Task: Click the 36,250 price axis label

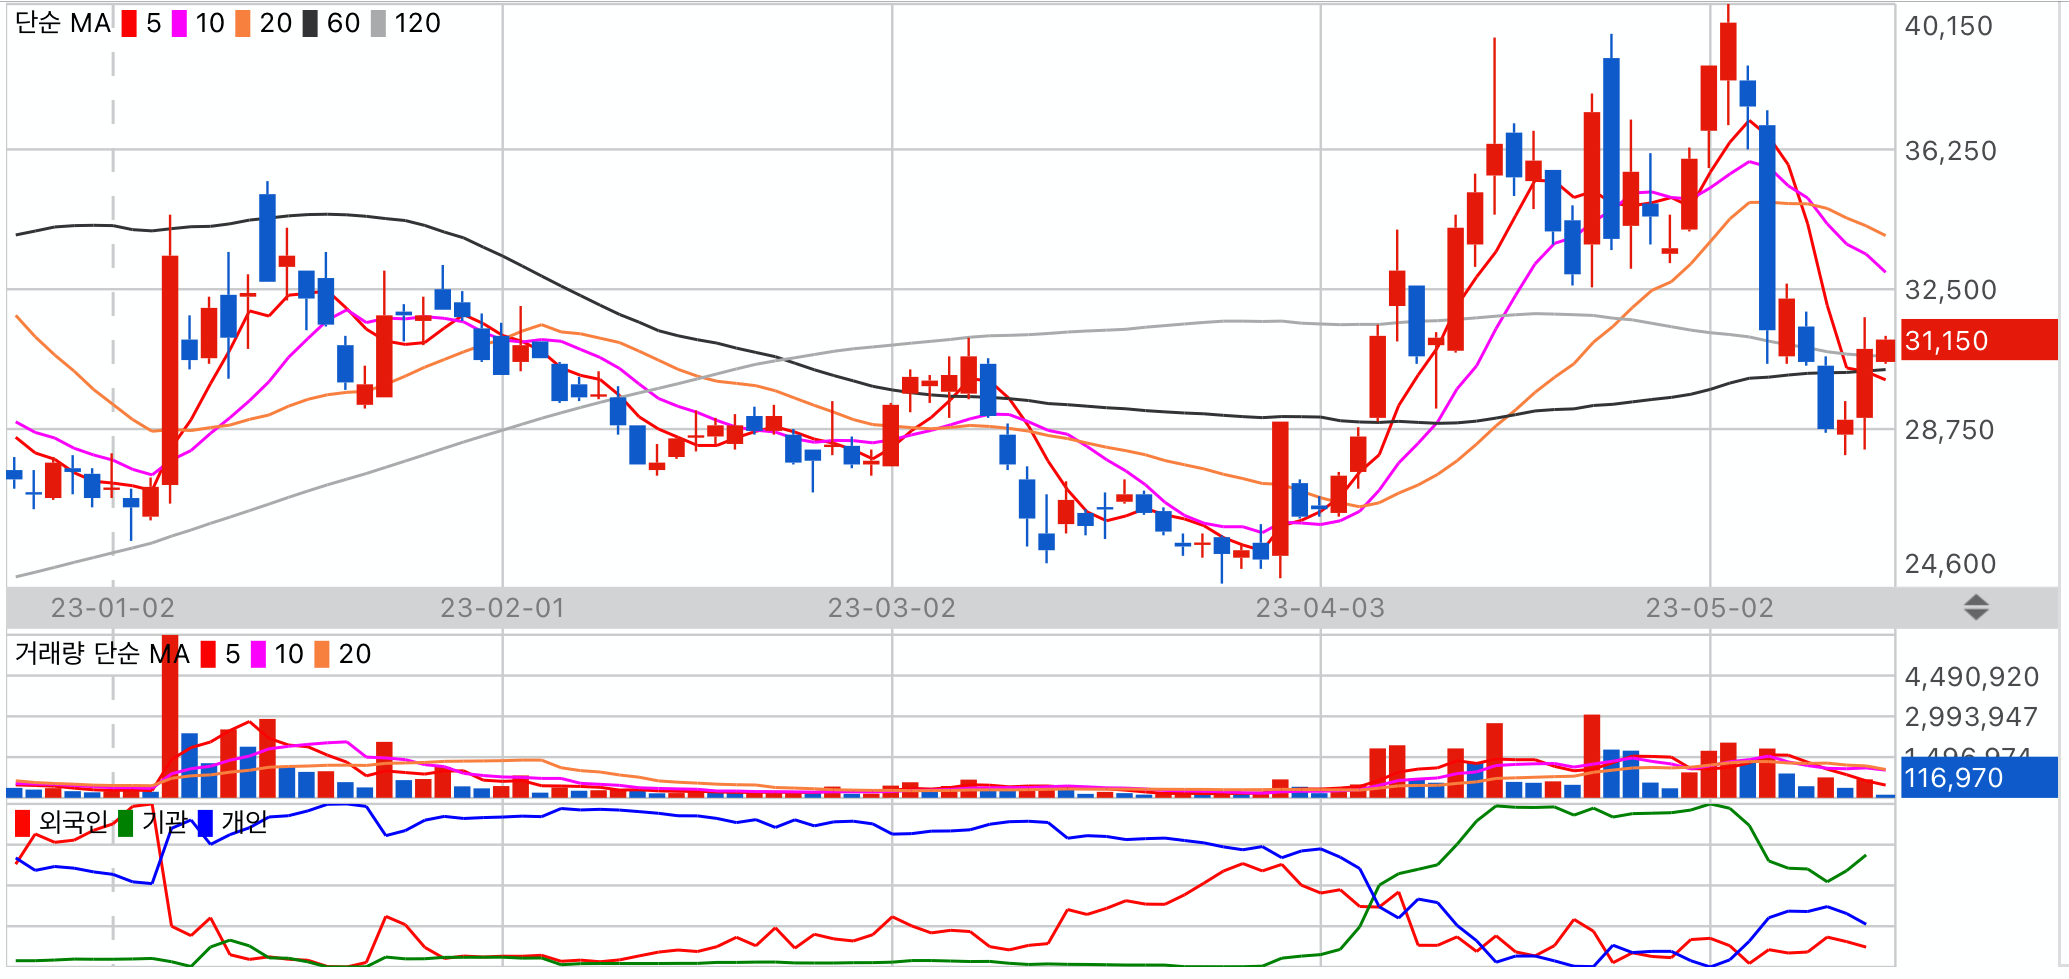Action: (x=1951, y=151)
